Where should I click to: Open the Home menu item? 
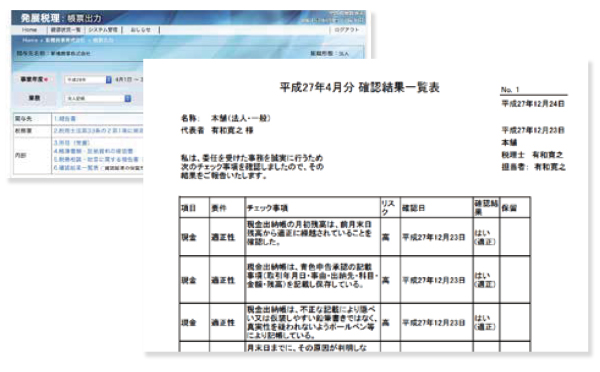point(30,30)
